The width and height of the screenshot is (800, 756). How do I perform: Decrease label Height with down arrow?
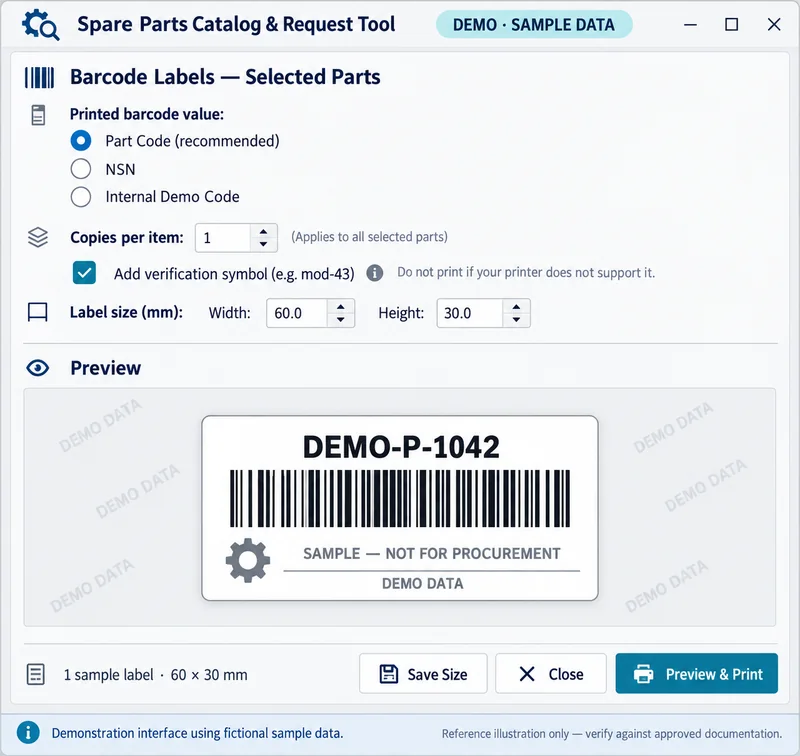[x=516, y=319]
